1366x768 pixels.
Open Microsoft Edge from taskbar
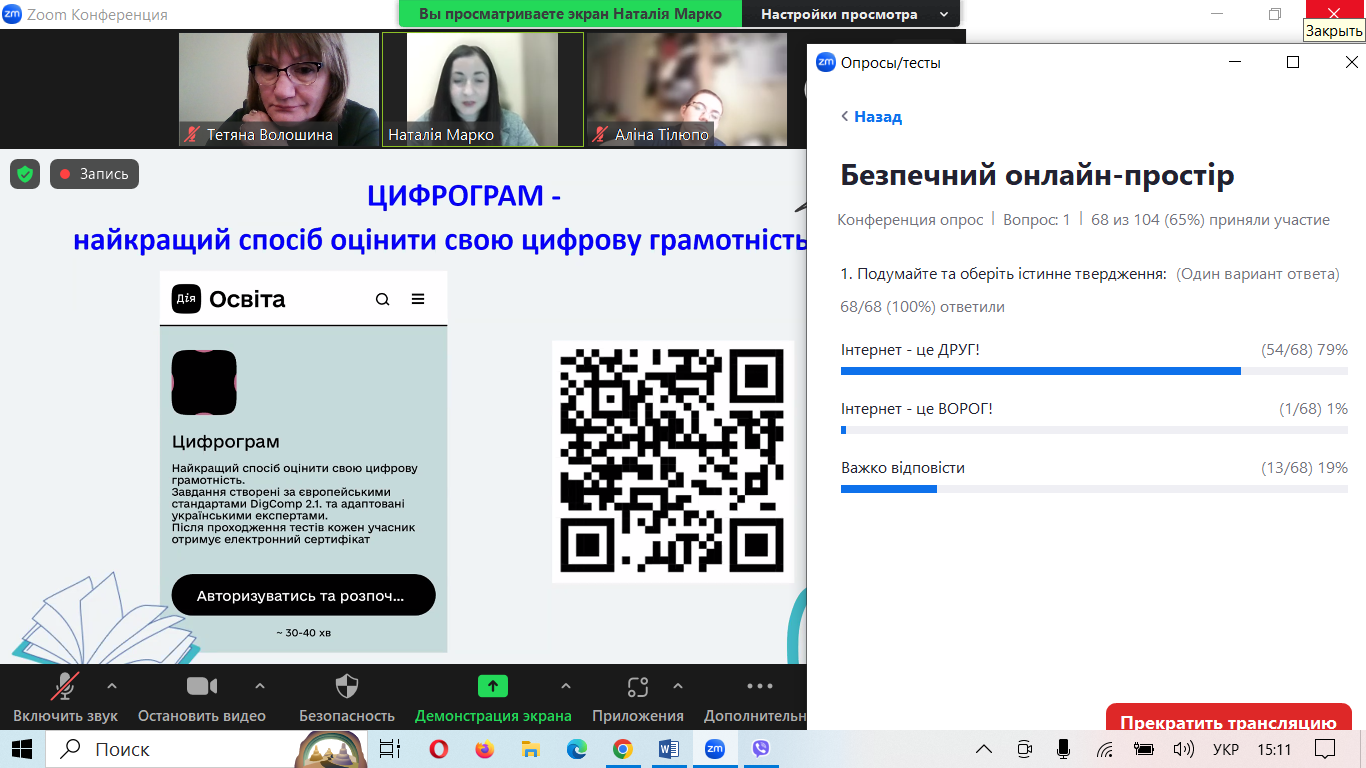click(577, 749)
